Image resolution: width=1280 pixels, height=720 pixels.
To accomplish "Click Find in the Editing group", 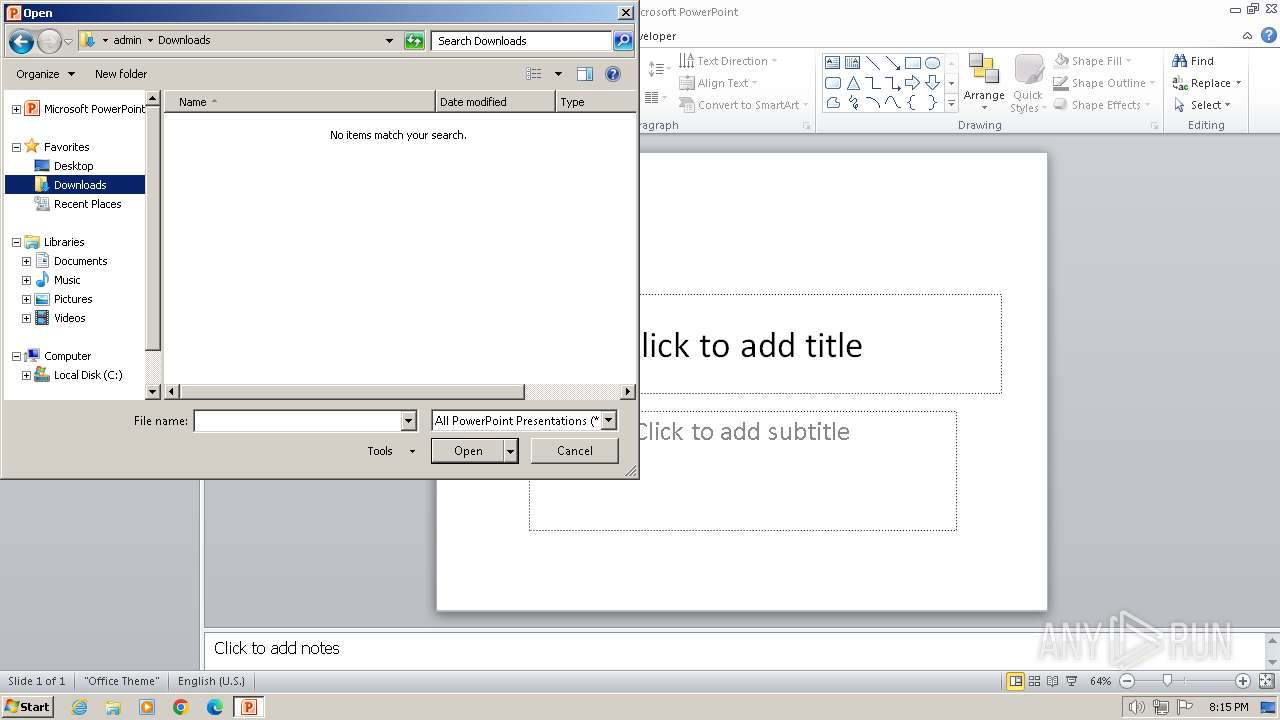I will click(1194, 61).
